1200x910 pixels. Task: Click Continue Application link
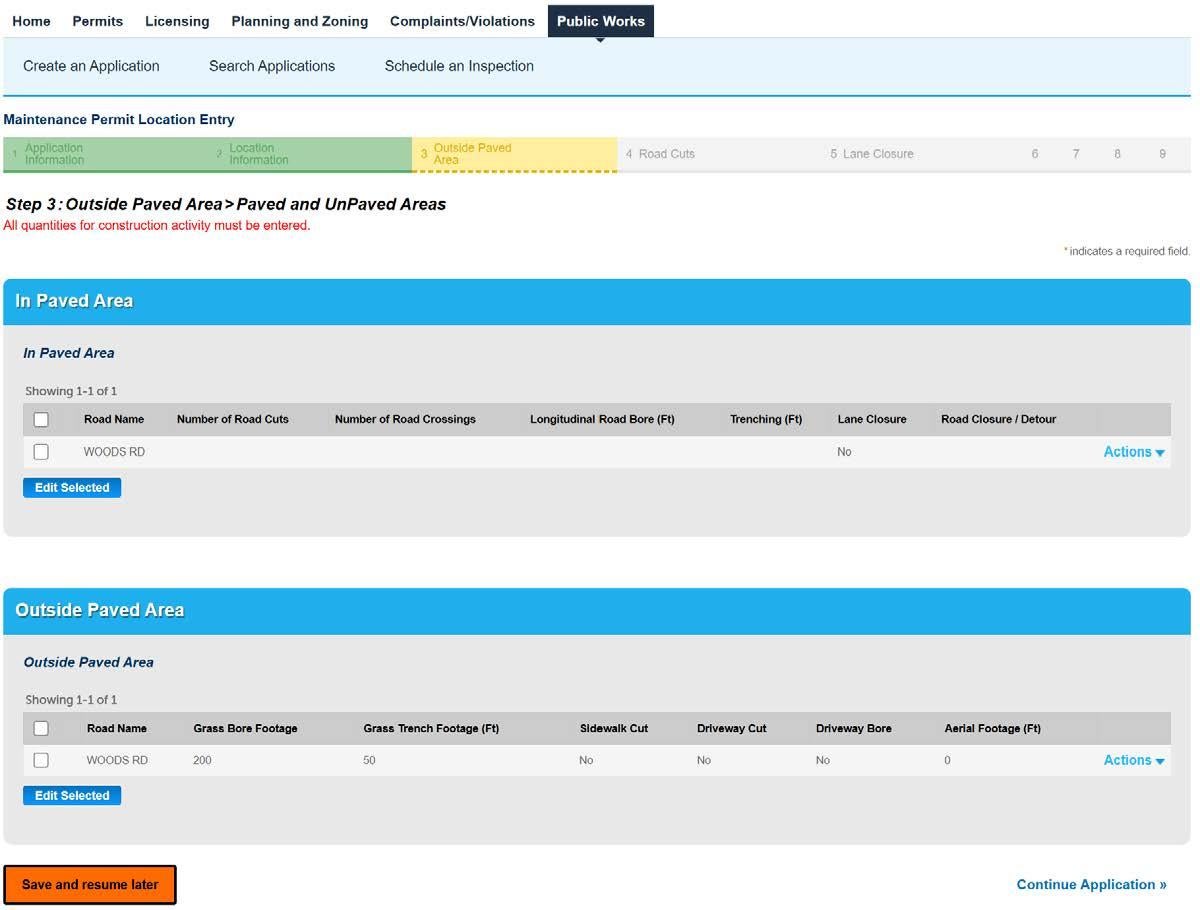1091,885
